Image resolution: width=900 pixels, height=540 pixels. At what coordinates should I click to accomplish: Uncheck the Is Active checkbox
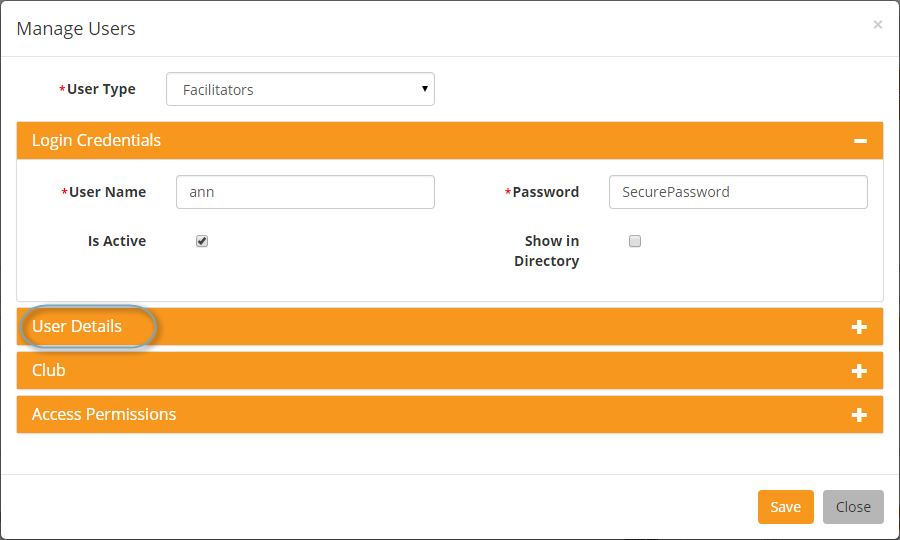202,241
